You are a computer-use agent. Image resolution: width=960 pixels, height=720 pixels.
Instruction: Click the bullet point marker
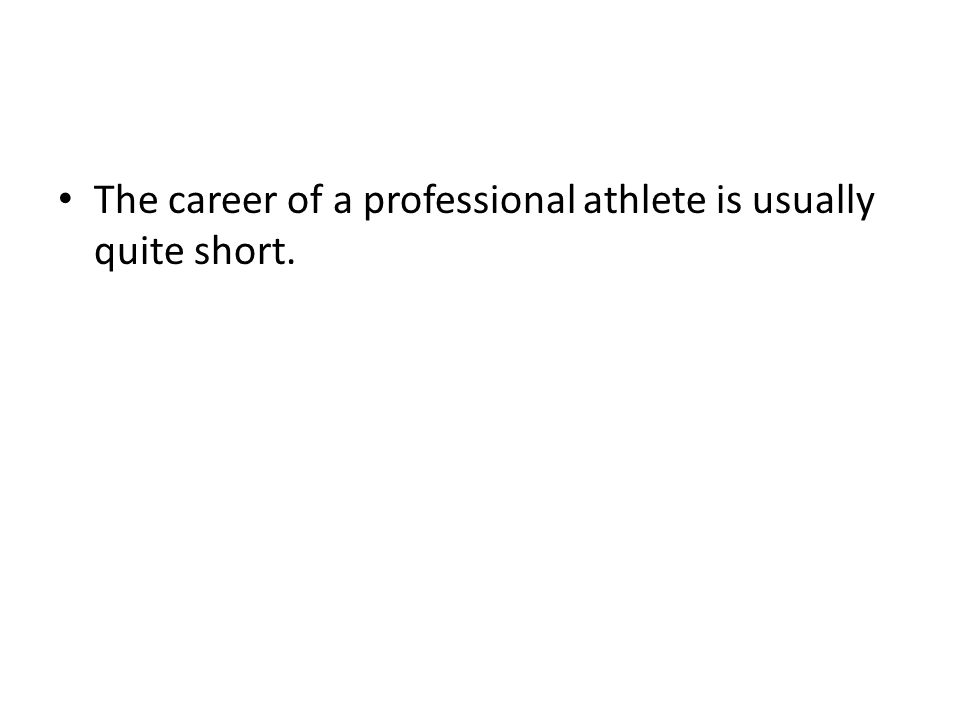tap(65, 199)
